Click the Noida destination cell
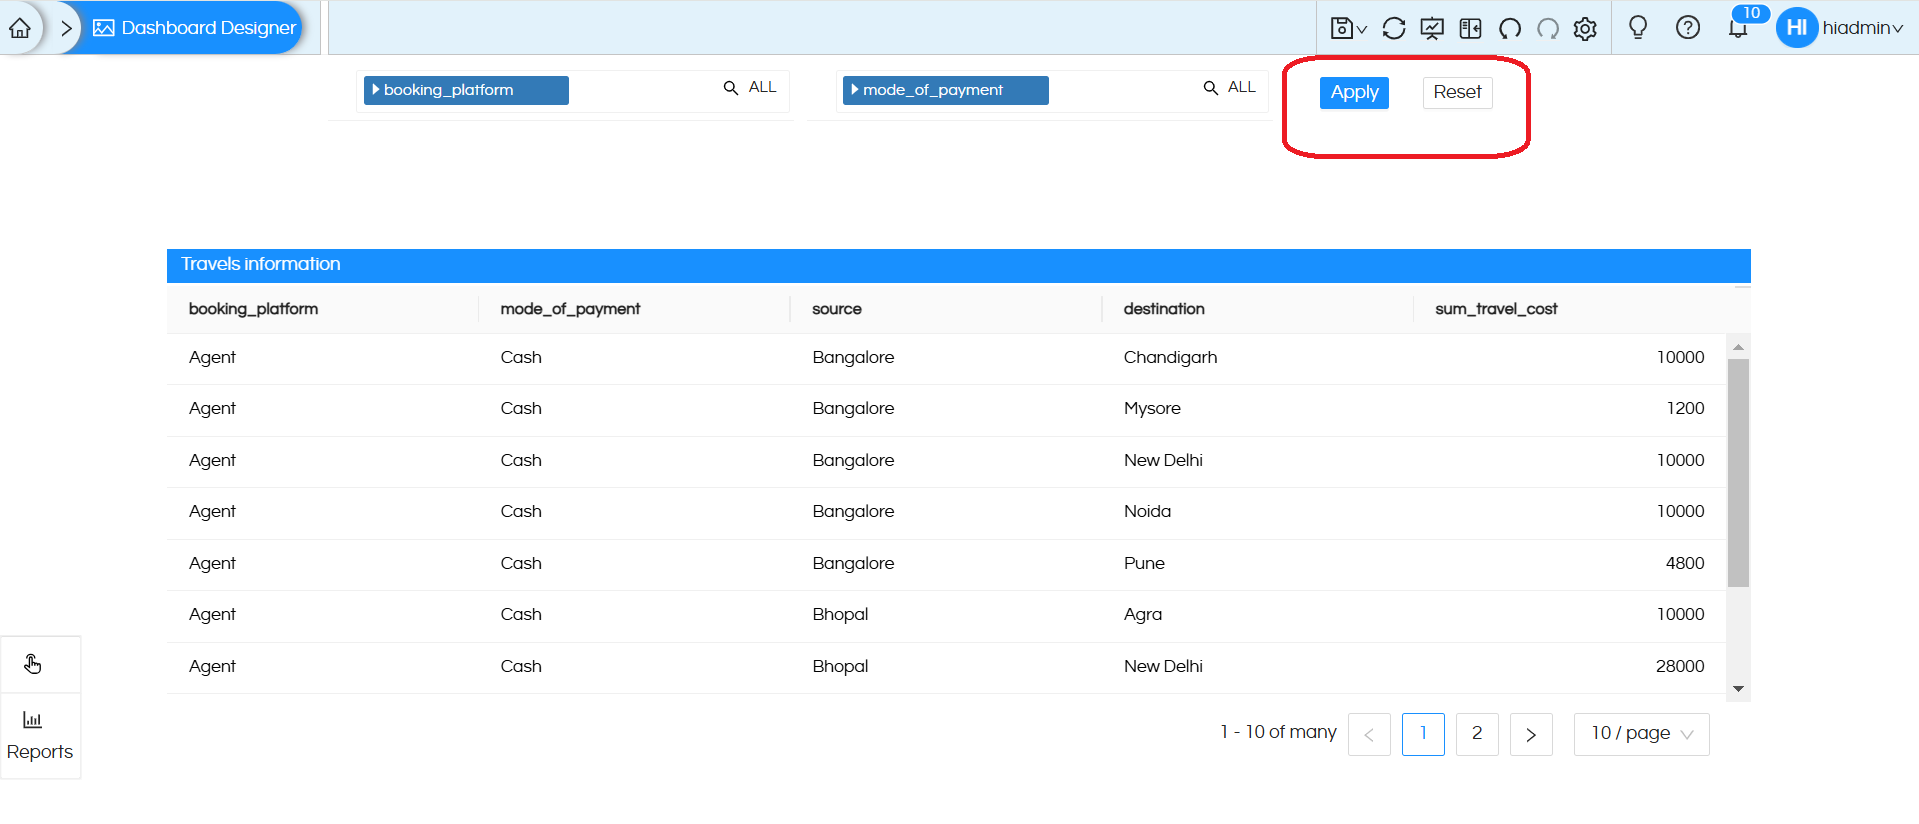This screenshot has width=1919, height=824. (1147, 511)
